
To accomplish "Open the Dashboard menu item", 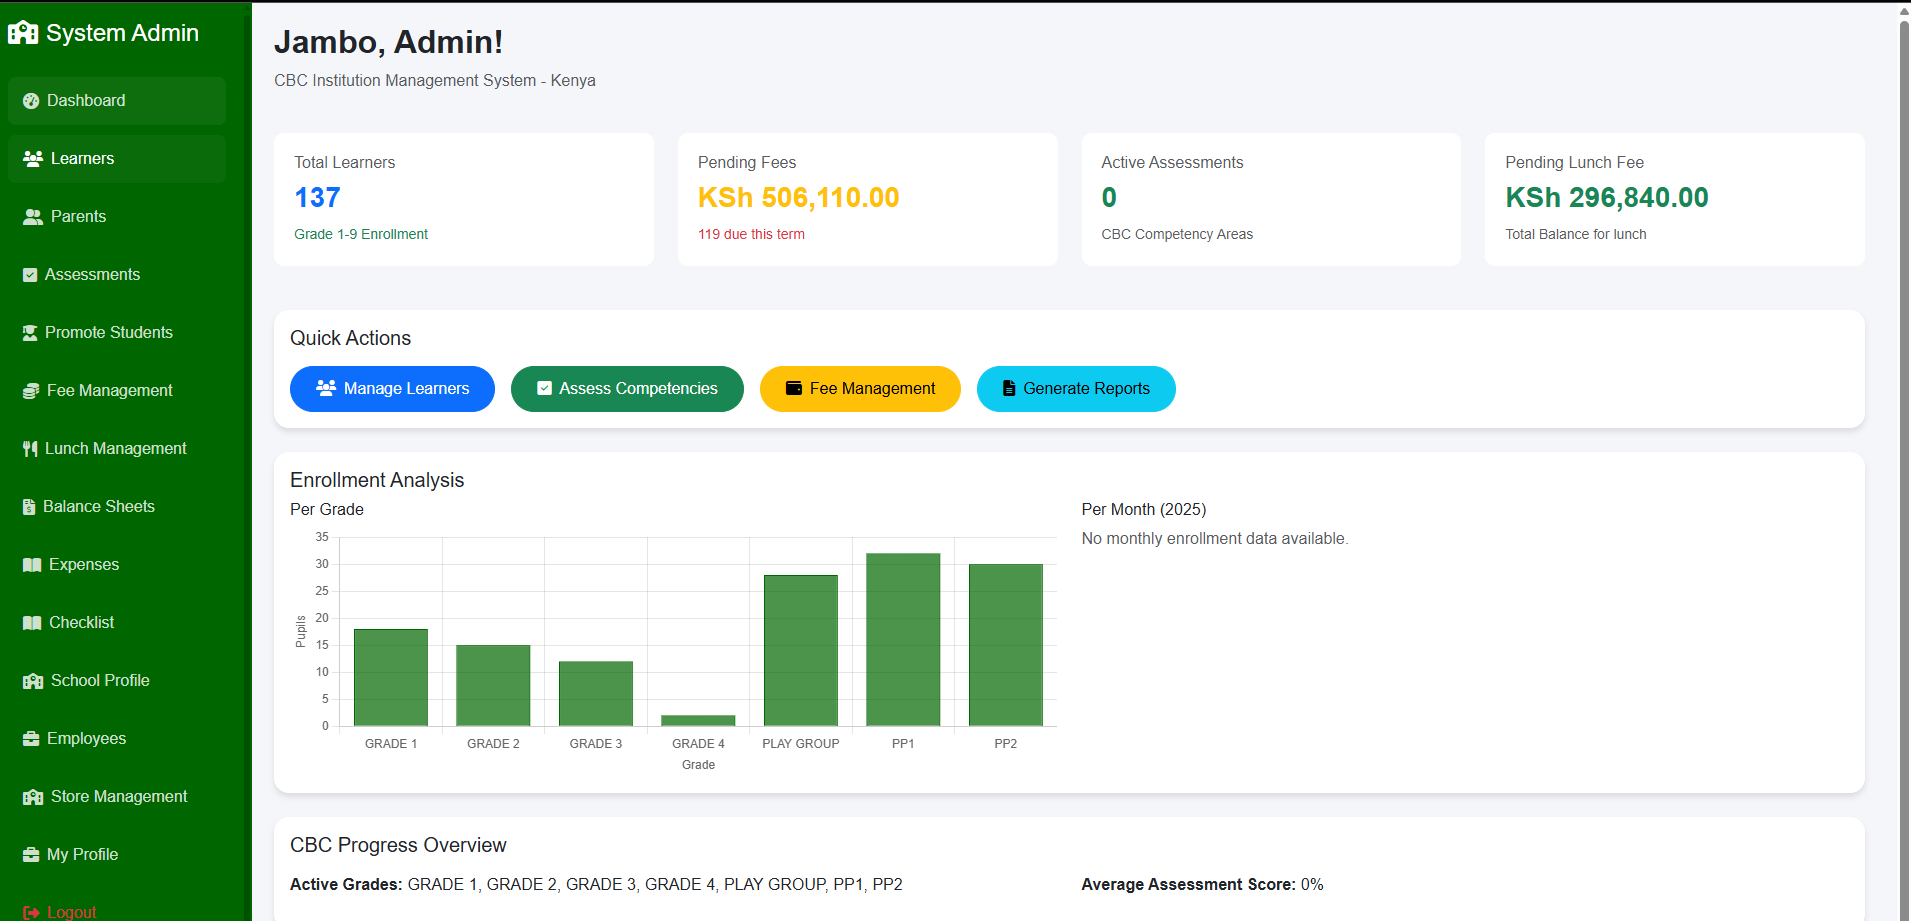I will (x=117, y=101).
